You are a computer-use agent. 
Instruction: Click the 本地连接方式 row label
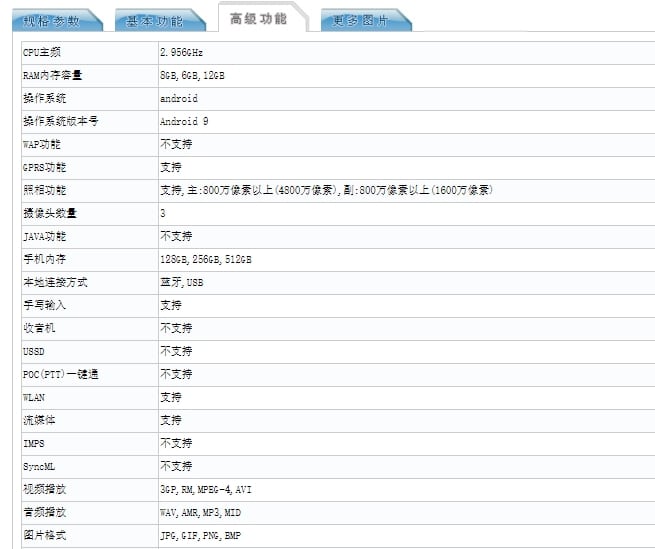(x=55, y=282)
